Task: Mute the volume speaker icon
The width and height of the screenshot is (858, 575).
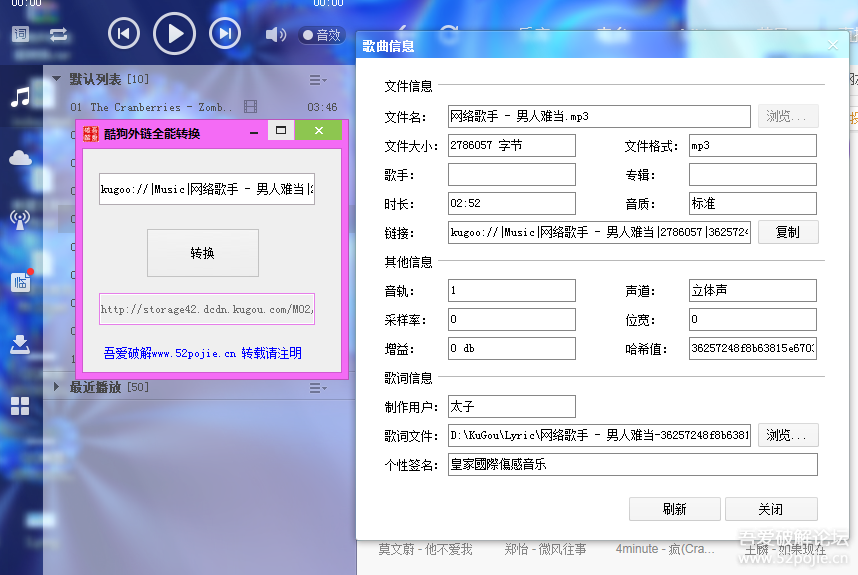Action: click(x=275, y=35)
